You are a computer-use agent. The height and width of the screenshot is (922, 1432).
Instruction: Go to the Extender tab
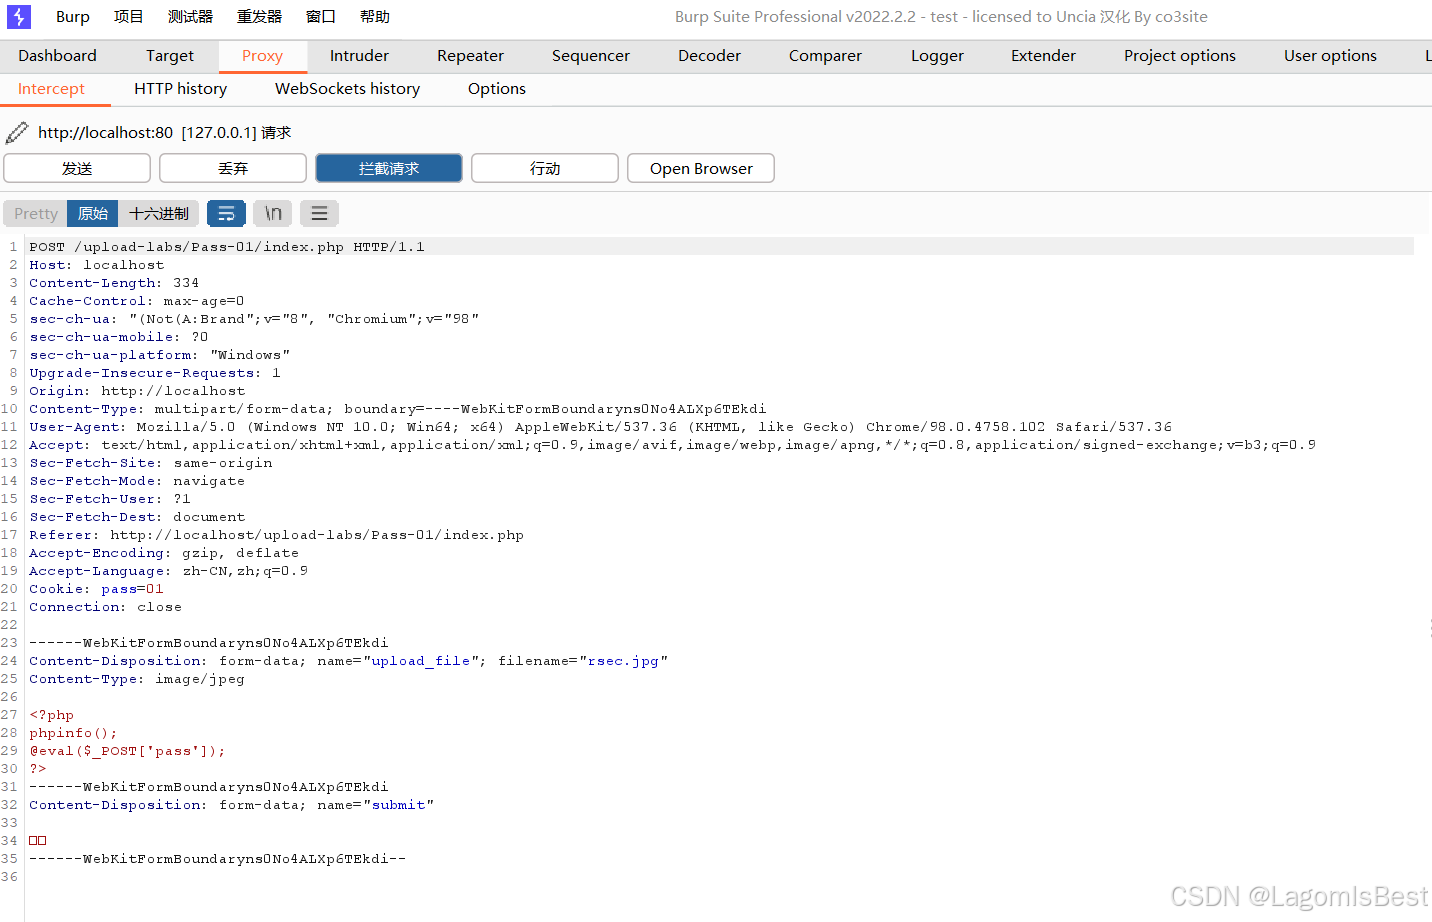click(x=1043, y=56)
